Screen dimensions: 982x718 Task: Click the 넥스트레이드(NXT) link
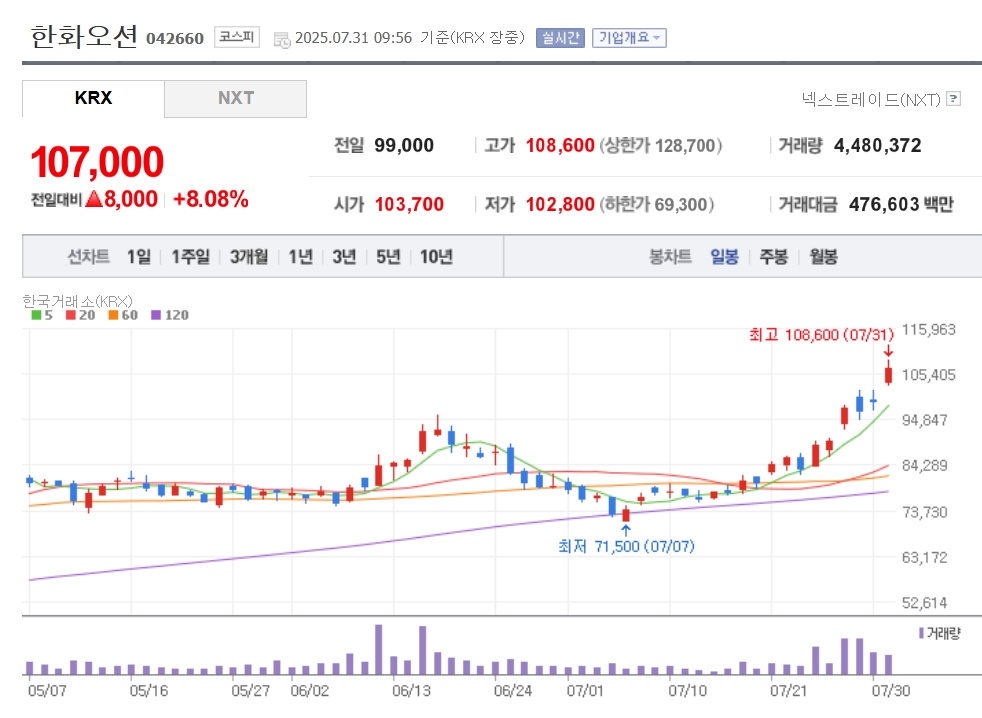point(871,99)
